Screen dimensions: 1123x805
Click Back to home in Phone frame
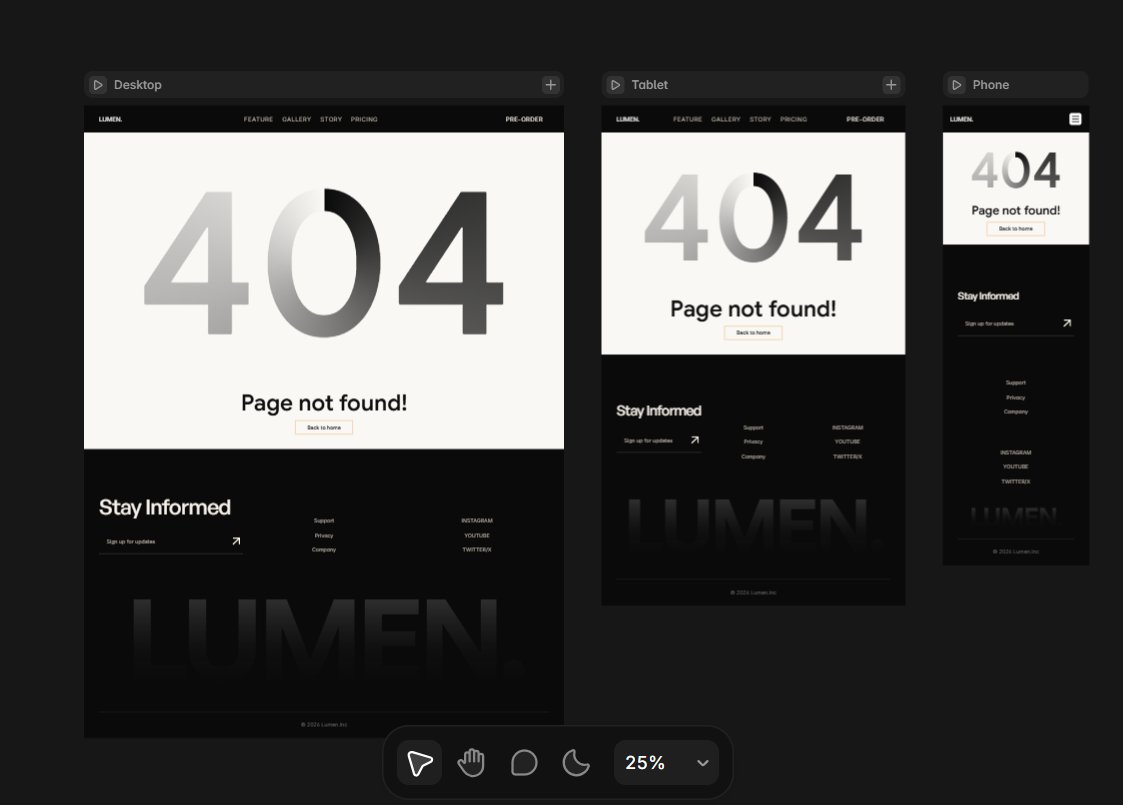[x=1016, y=228]
